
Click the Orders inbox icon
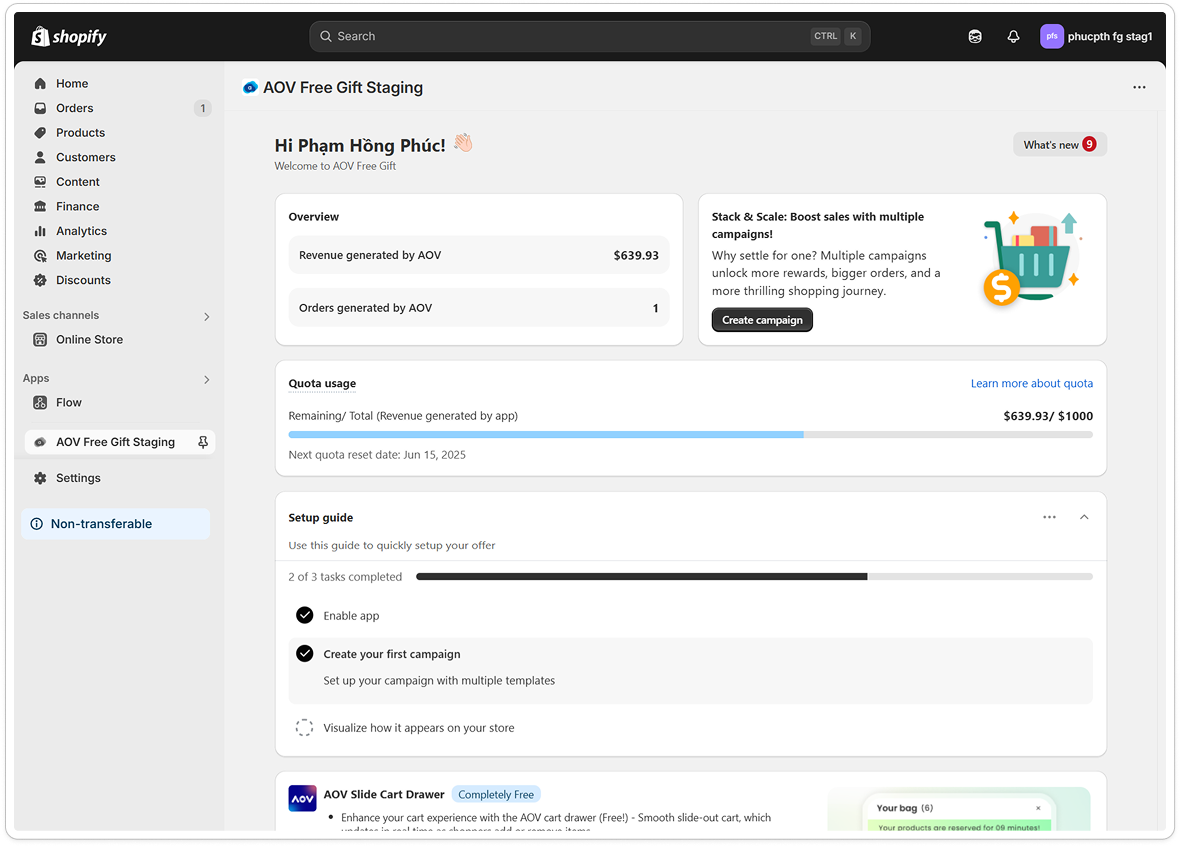40,108
